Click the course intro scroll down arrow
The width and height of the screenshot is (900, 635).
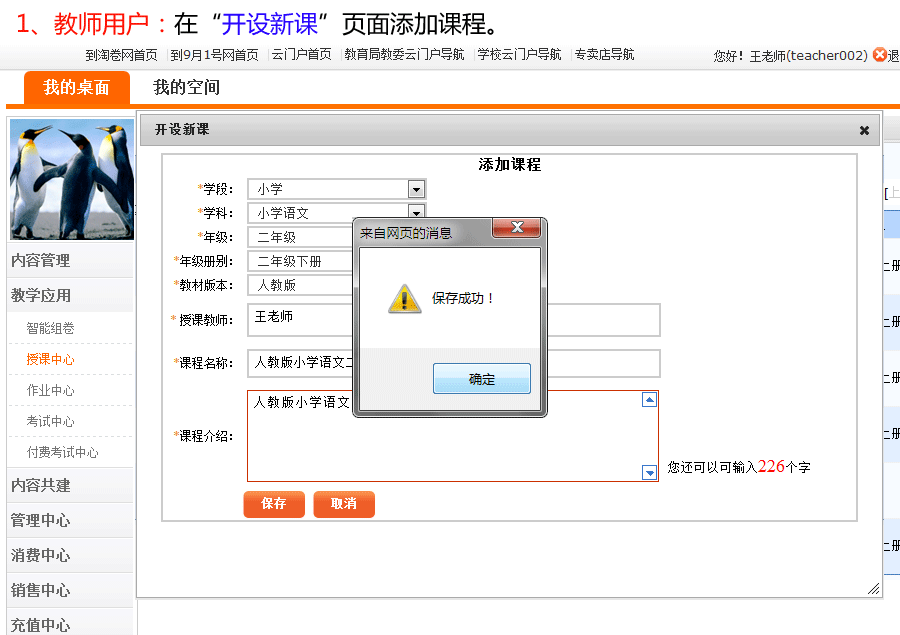649,473
